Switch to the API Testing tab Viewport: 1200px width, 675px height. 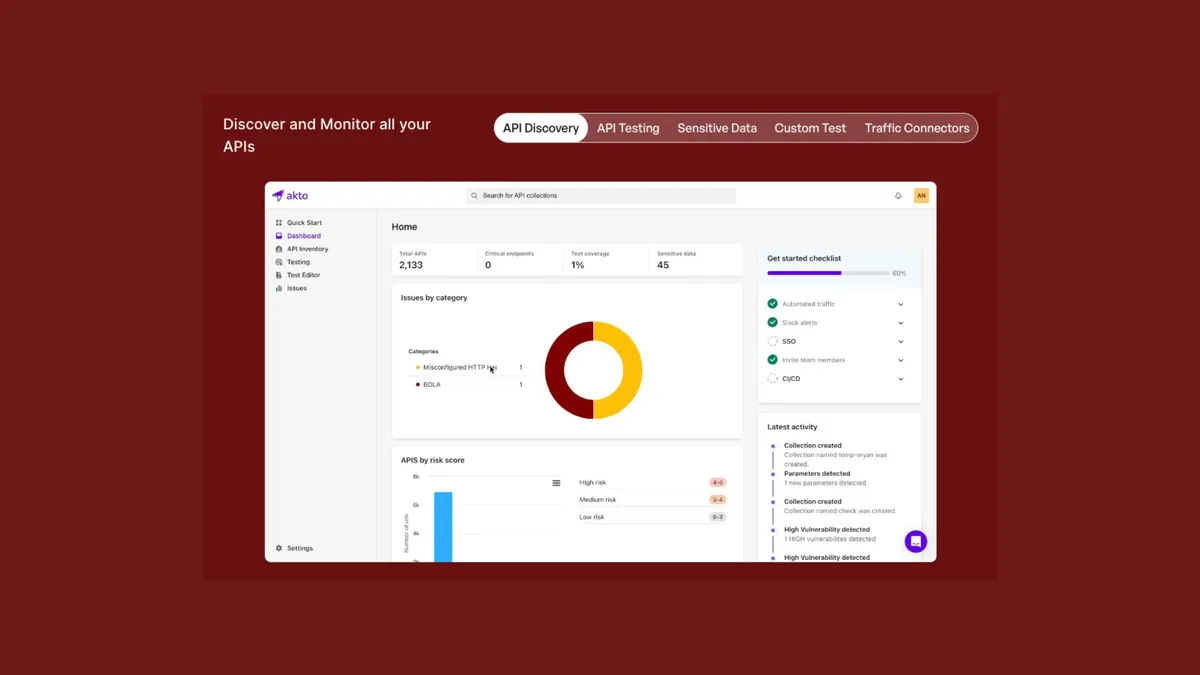[x=628, y=128]
